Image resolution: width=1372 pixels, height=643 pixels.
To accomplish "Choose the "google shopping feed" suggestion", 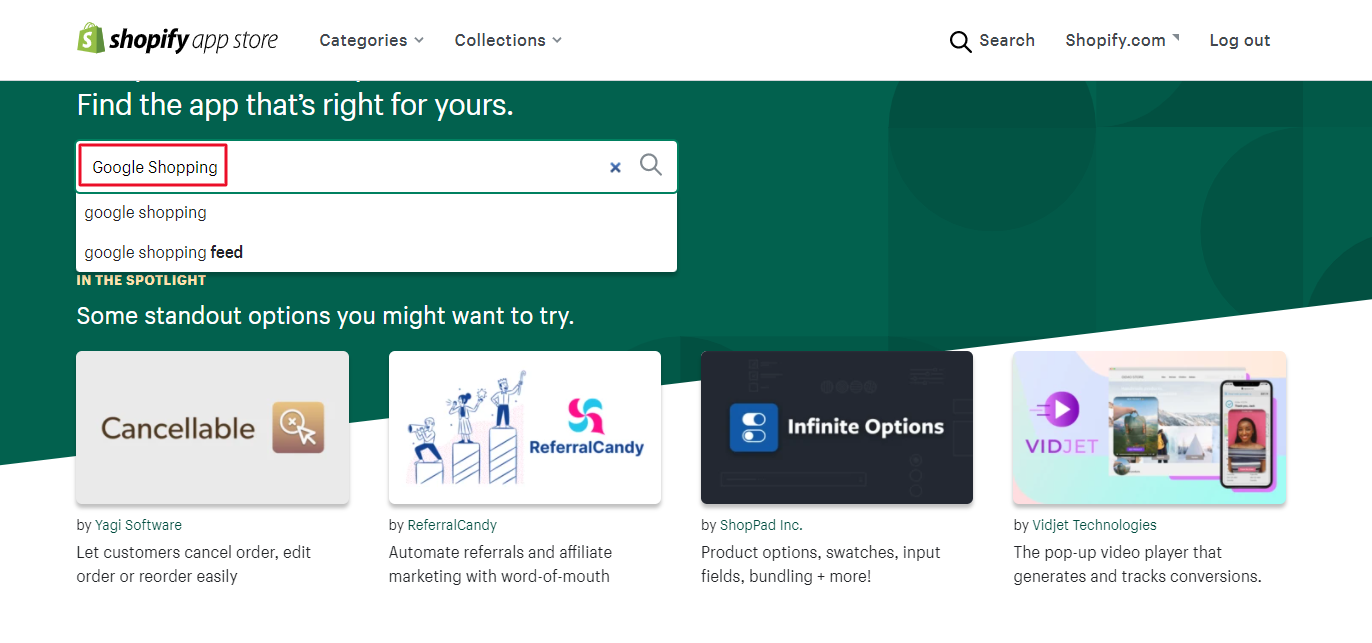I will click(376, 252).
